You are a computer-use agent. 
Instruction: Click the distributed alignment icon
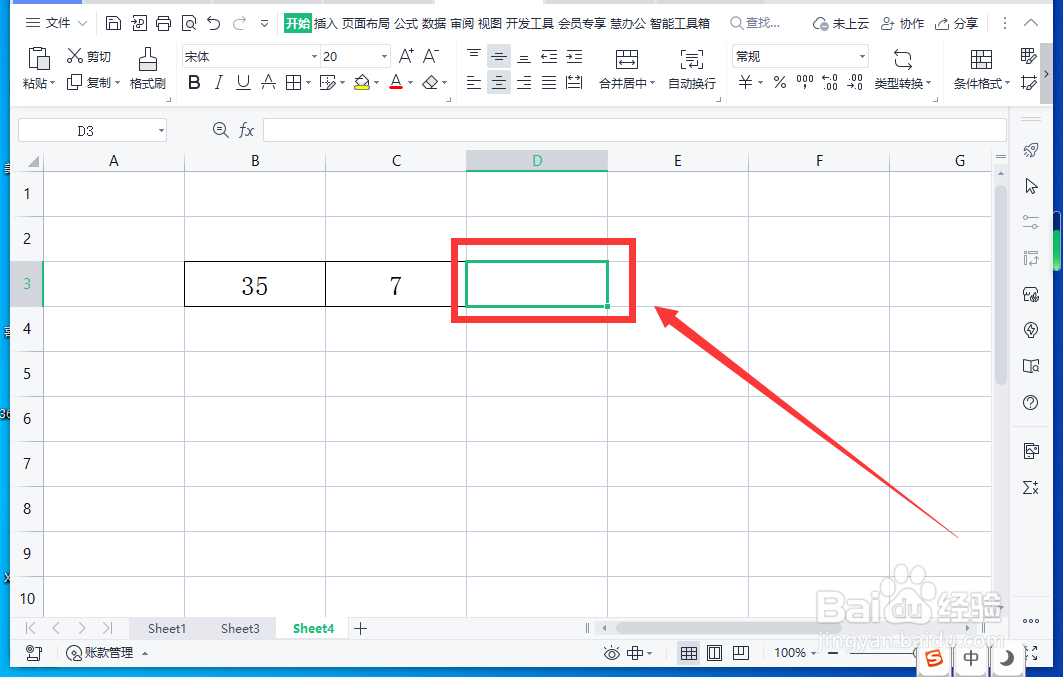pos(574,83)
